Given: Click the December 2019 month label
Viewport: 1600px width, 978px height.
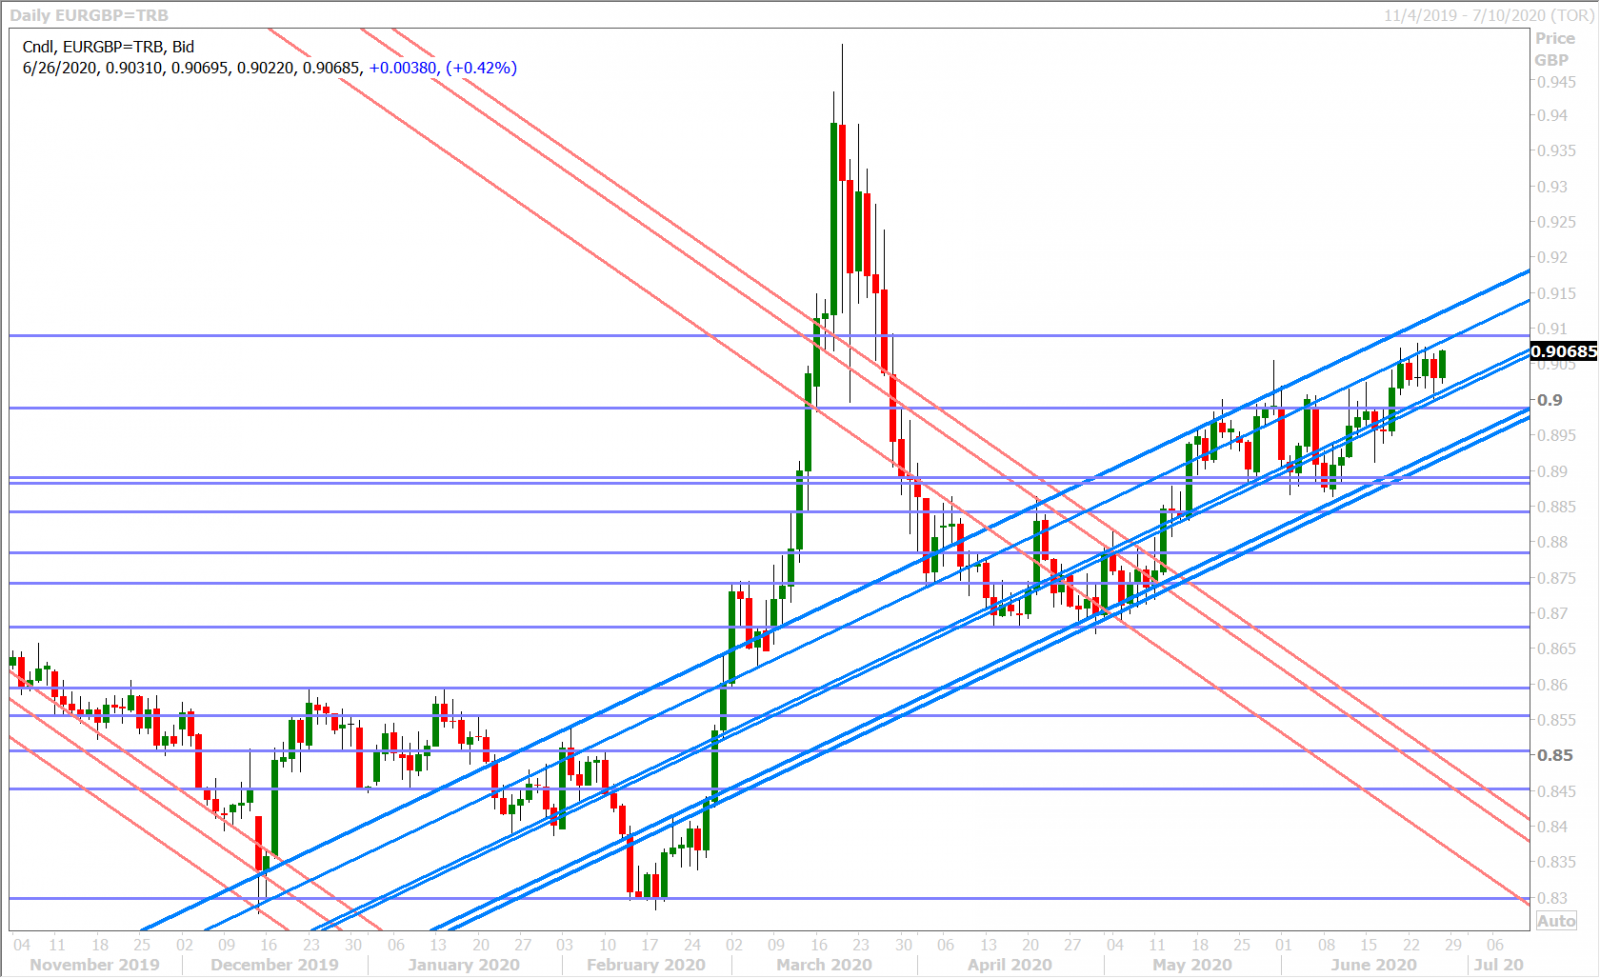Looking at the screenshot, I should tap(275, 965).
